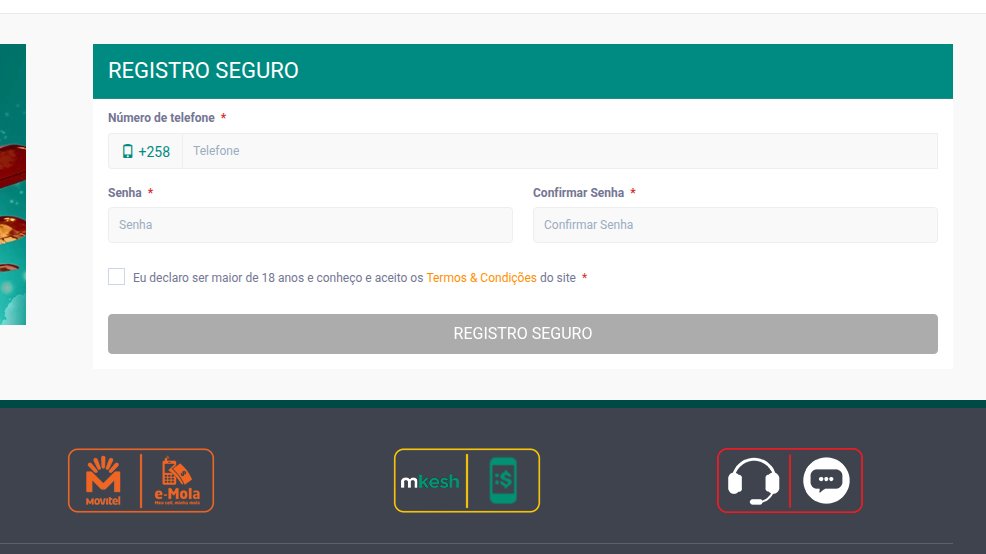Click the Senha field label
986x554 pixels.
(x=125, y=192)
